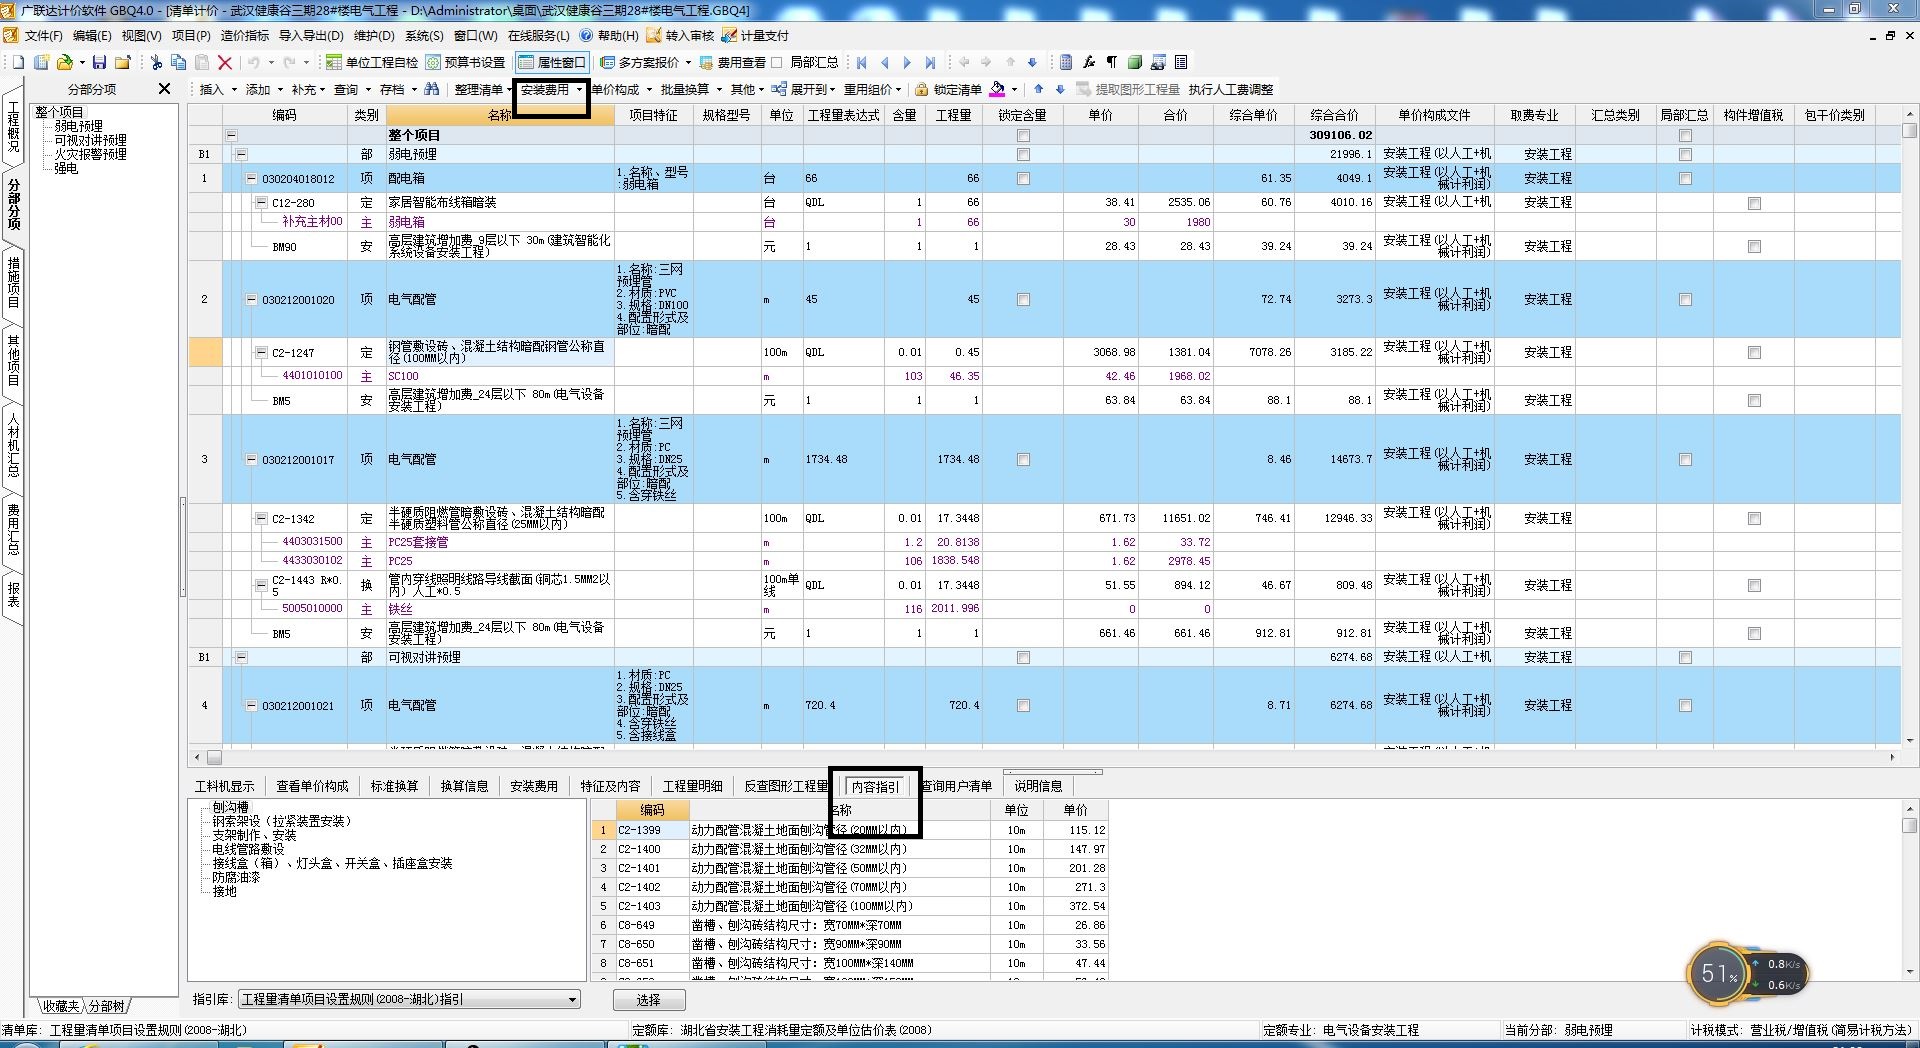Viewport: 1920px width, 1048px height.
Task: Click the Save (floppy disk) icon
Action: click(x=99, y=62)
